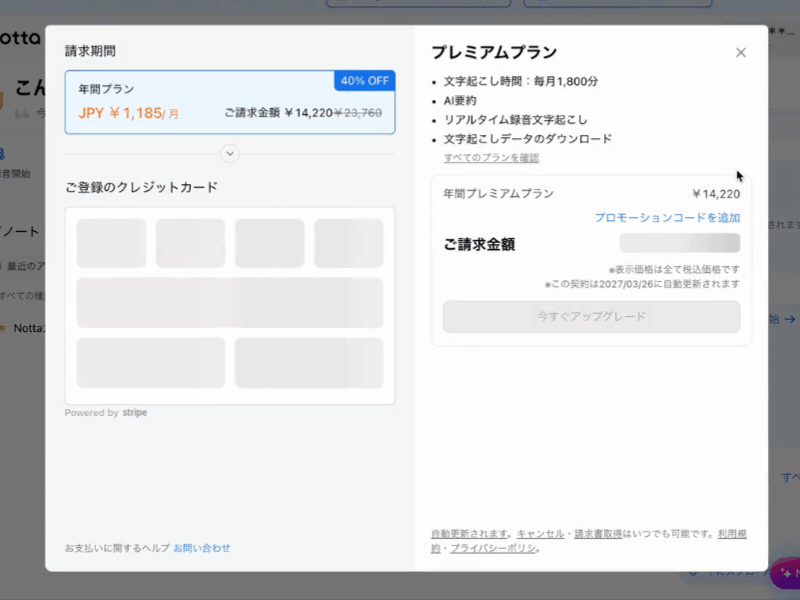Click the 請求書取得 link
Image resolution: width=800 pixels, height=600 pixels.
598,534
